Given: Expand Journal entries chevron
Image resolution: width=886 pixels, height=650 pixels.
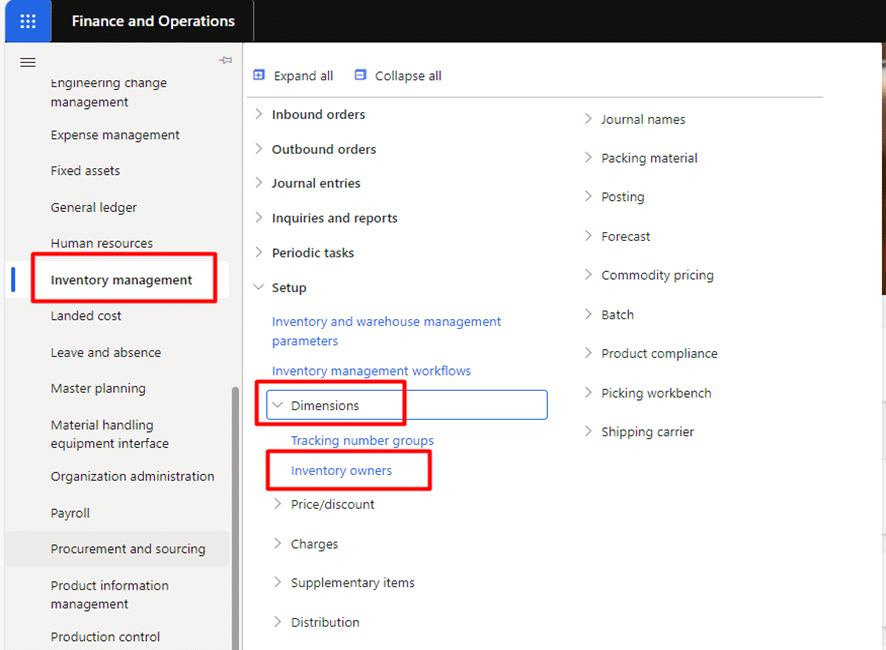Looking at the screenshot, I should pyautogui.click(x=259, y=183).
